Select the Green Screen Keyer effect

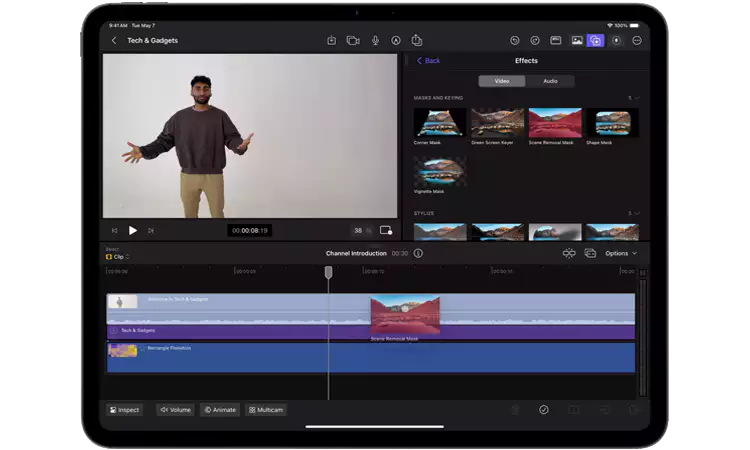point(497,122)
